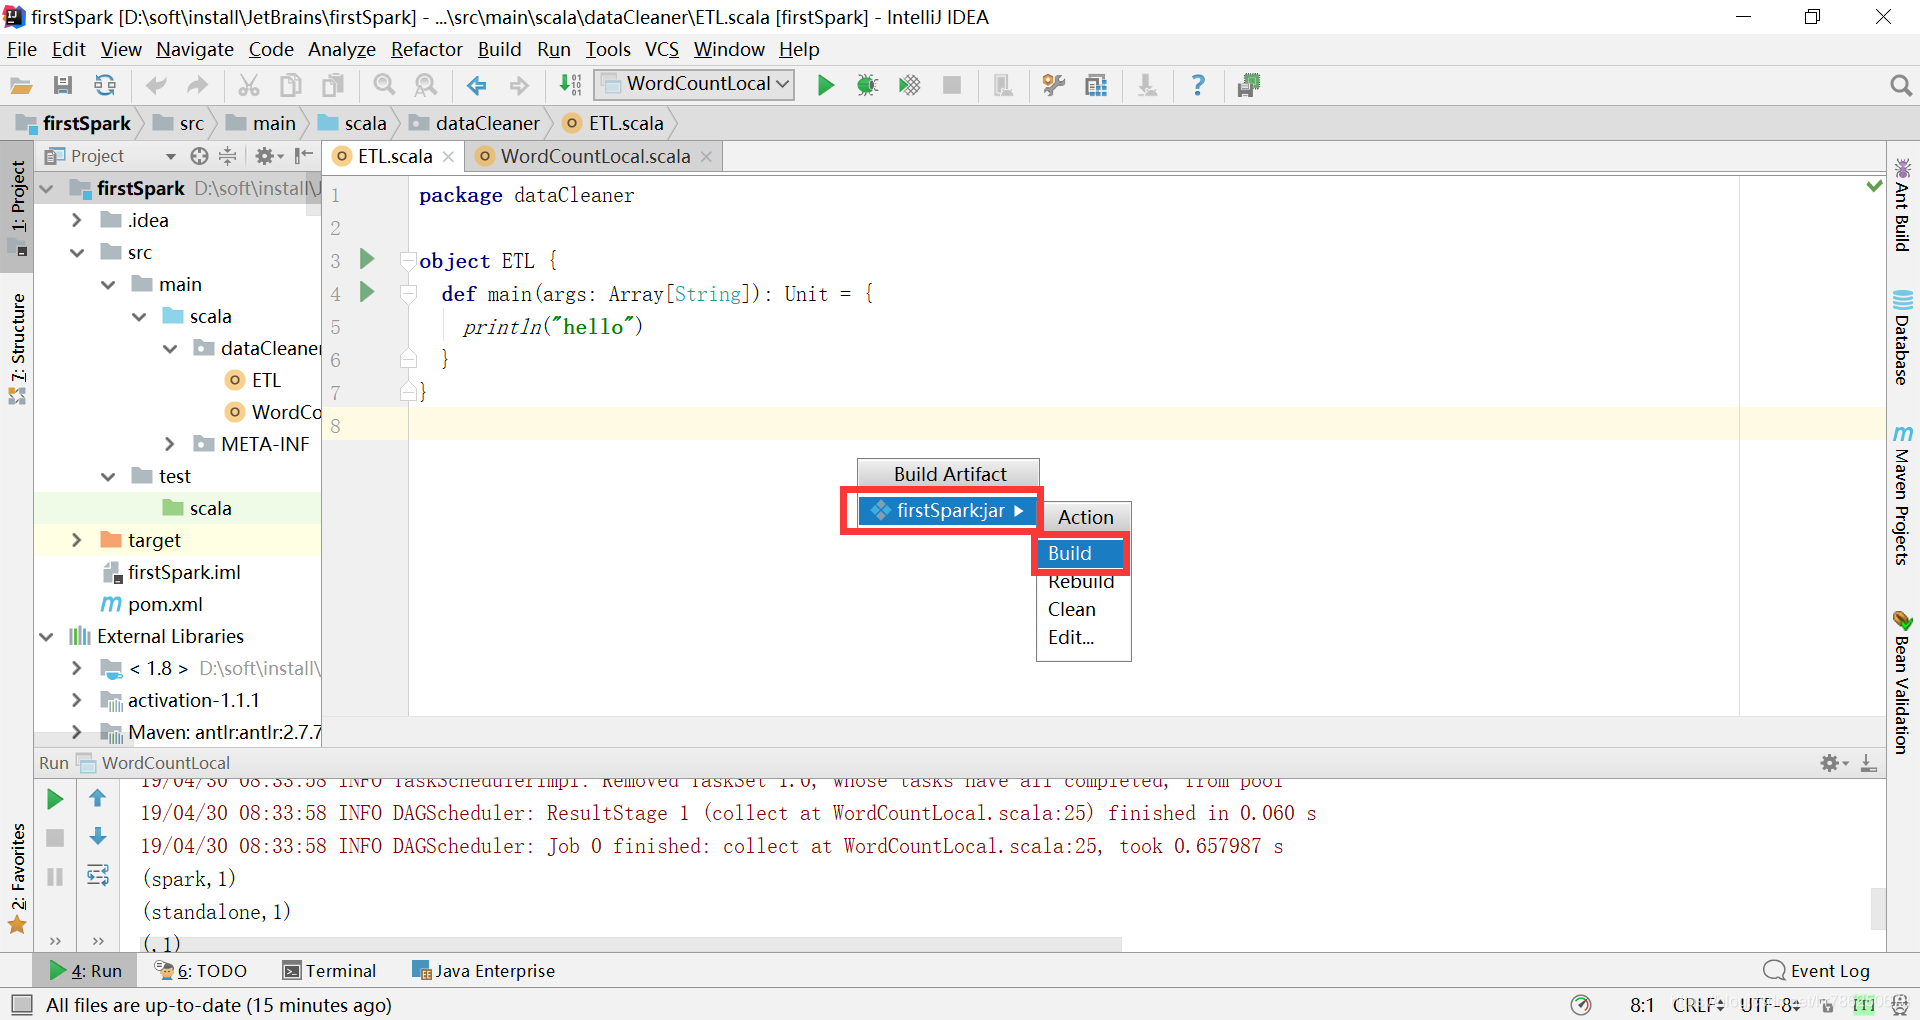1920x1020 pixels.
Task: Click the Paste clipboard icon
Action: tap(333, 86)
